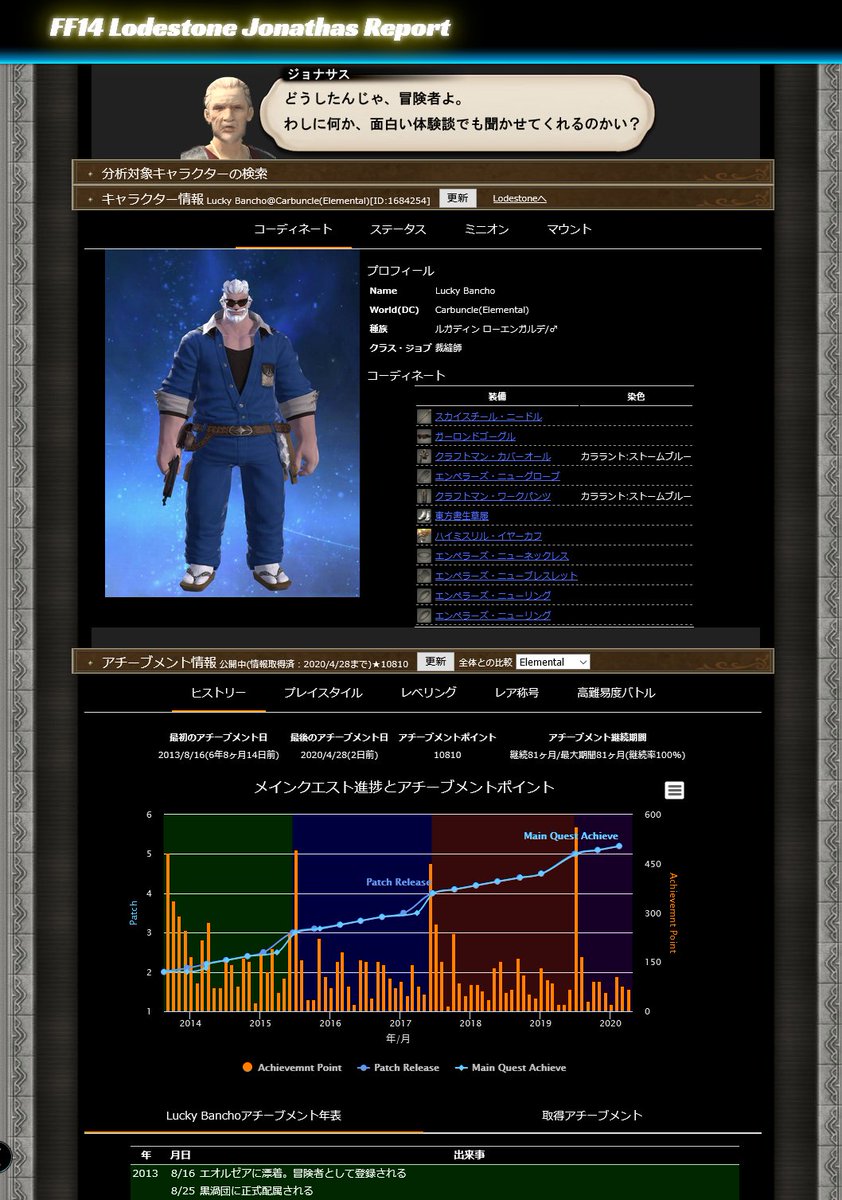This screenshot has width=842, height=1200.
Task: Click the クラフトマン・カバーオール item icon
Action: [424, 456]
